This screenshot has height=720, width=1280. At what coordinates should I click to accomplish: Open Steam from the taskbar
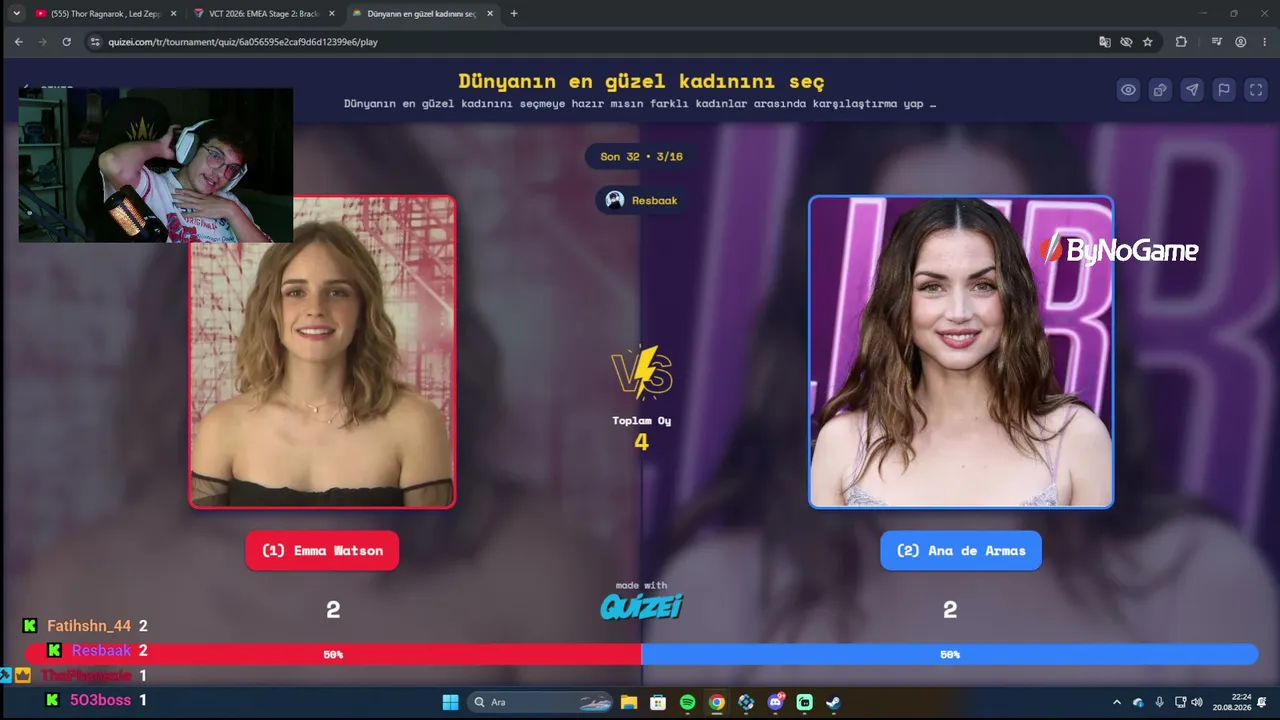pos(834,702)
